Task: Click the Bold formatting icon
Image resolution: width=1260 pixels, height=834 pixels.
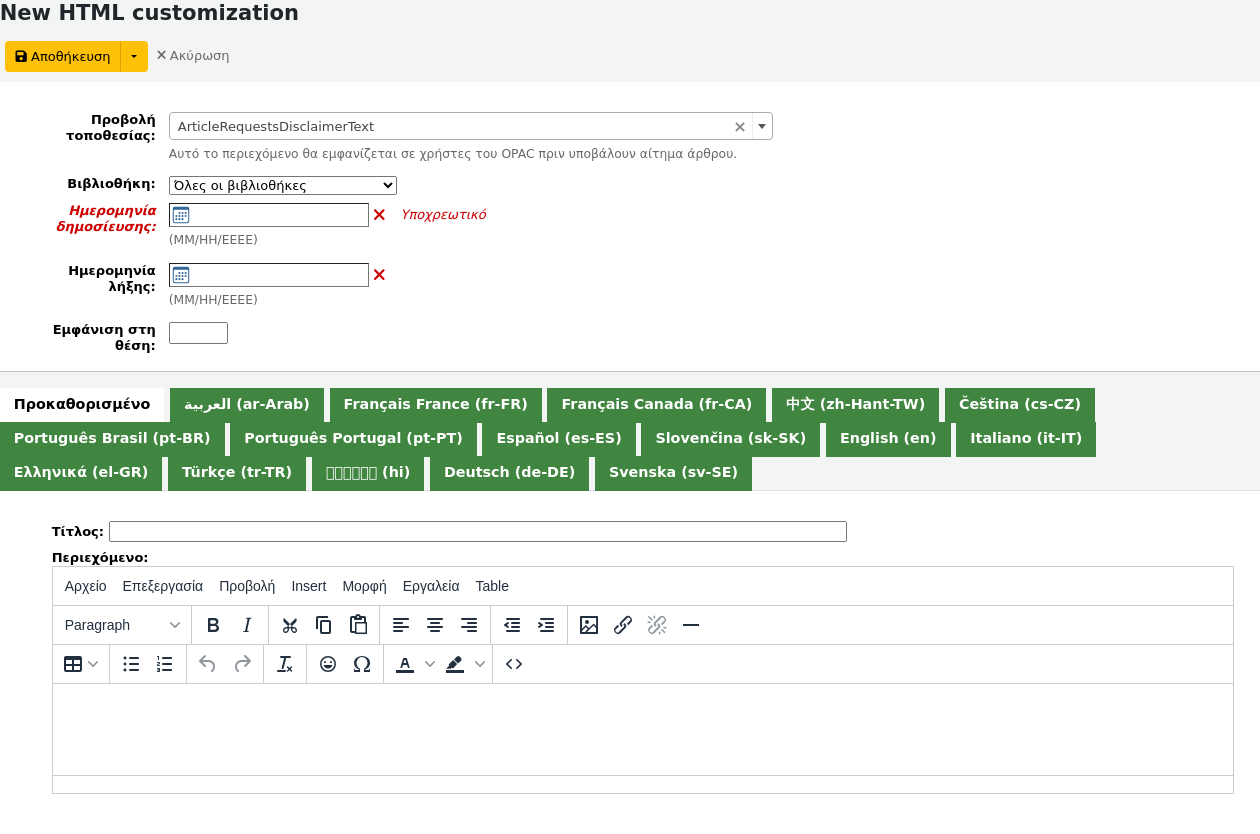Action: click(213, 625)
